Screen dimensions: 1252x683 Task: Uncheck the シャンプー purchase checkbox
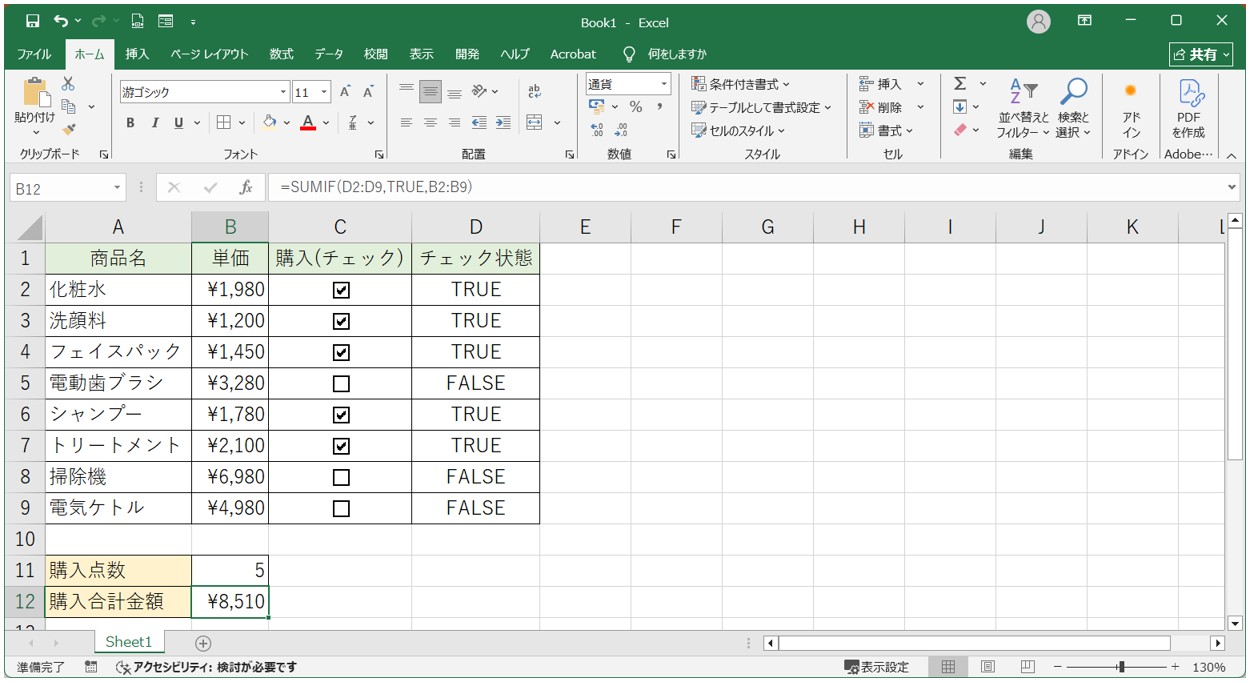(341, 414)
